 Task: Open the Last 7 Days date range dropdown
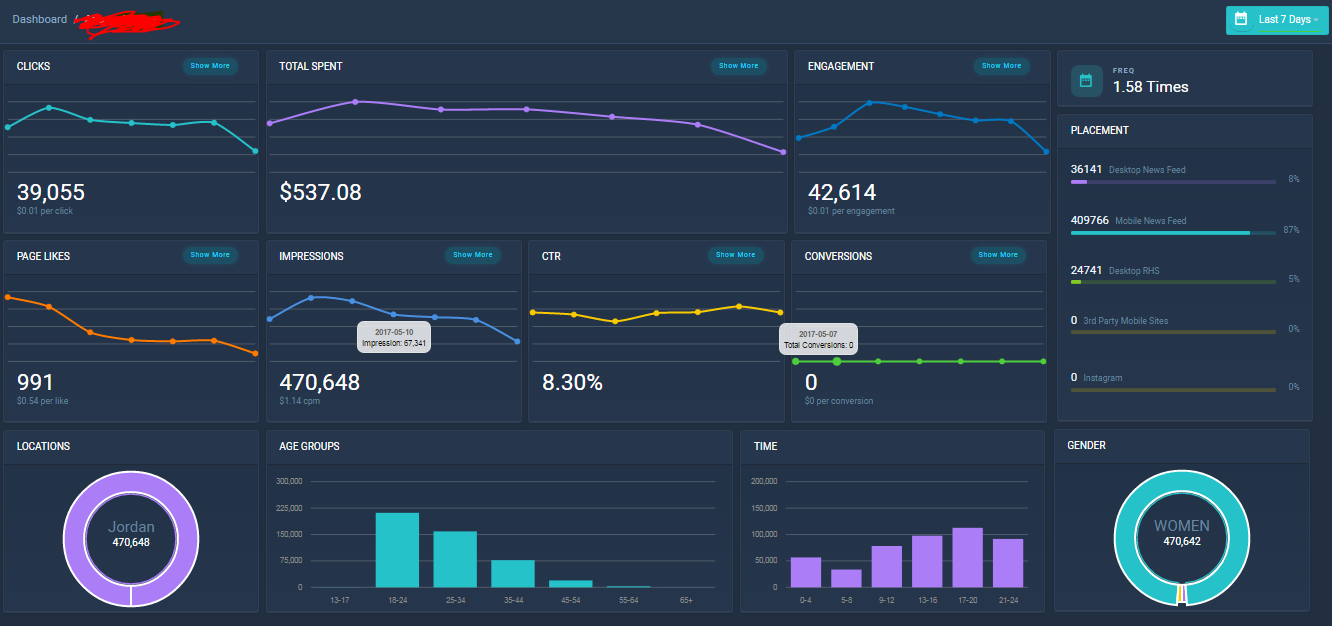click(1277, 20)
